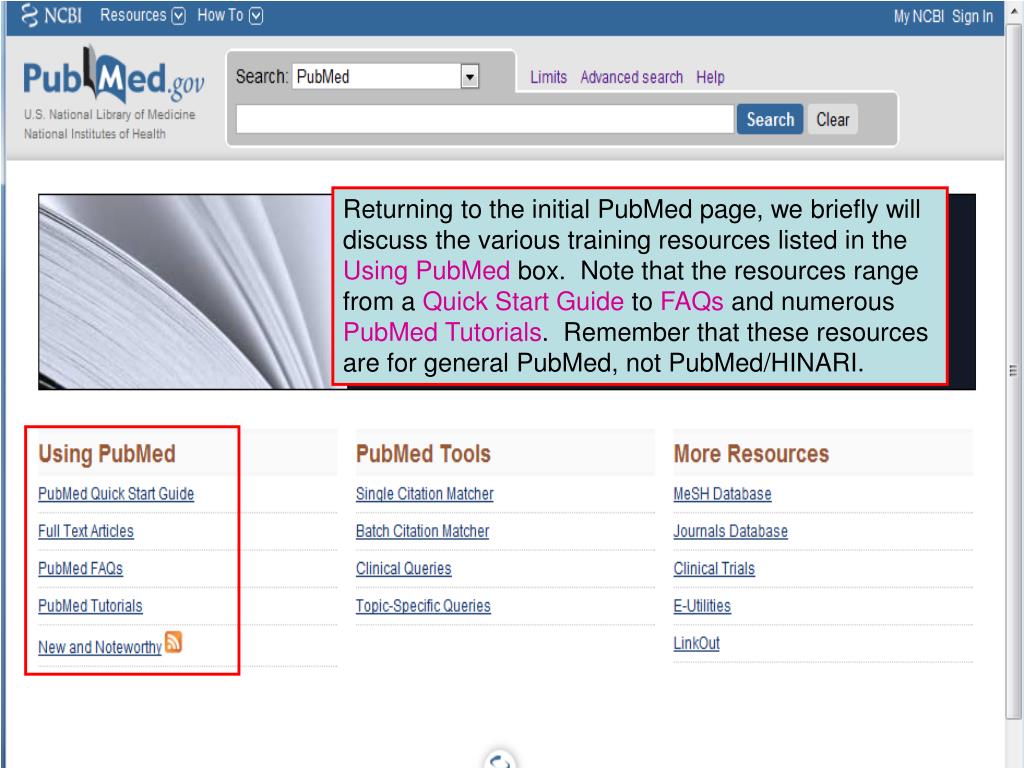The image size is (1024, 768).
Task: Click the vertical scrollbar thumb
Action: click(1014, 370)
